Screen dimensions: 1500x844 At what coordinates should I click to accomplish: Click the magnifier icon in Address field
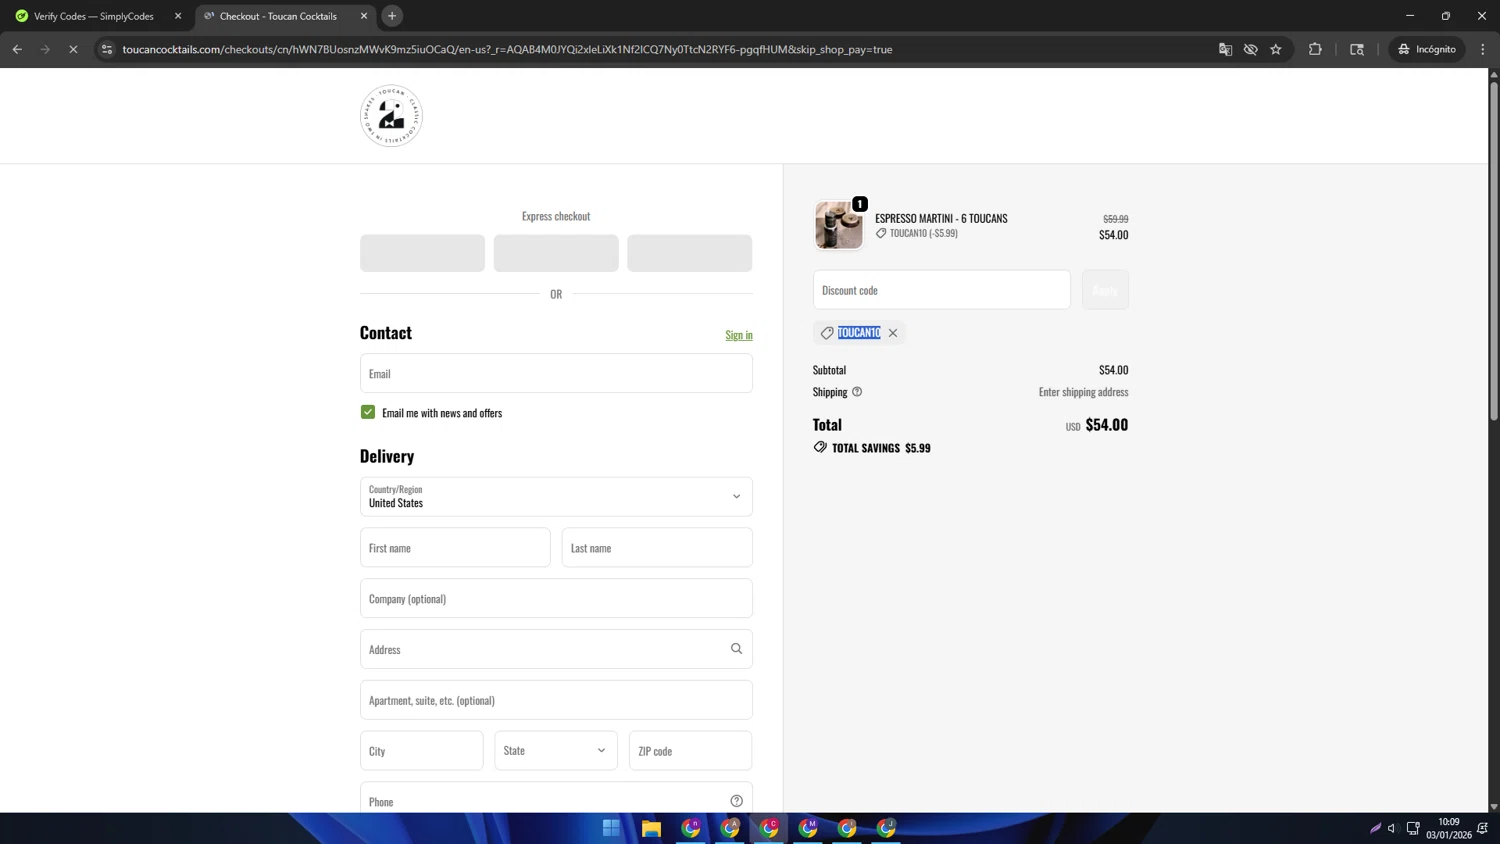pyautogui.click(x=736, y=649)
